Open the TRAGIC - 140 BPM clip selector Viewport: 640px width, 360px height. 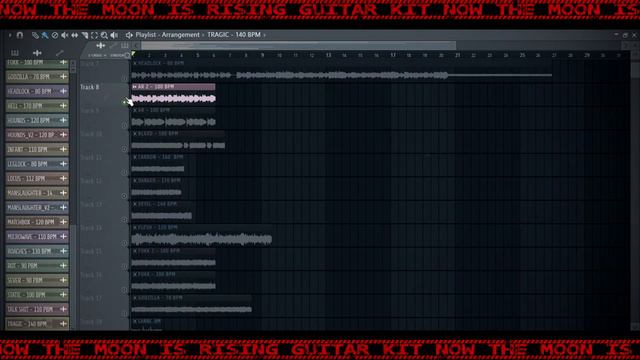coord(234,35)
